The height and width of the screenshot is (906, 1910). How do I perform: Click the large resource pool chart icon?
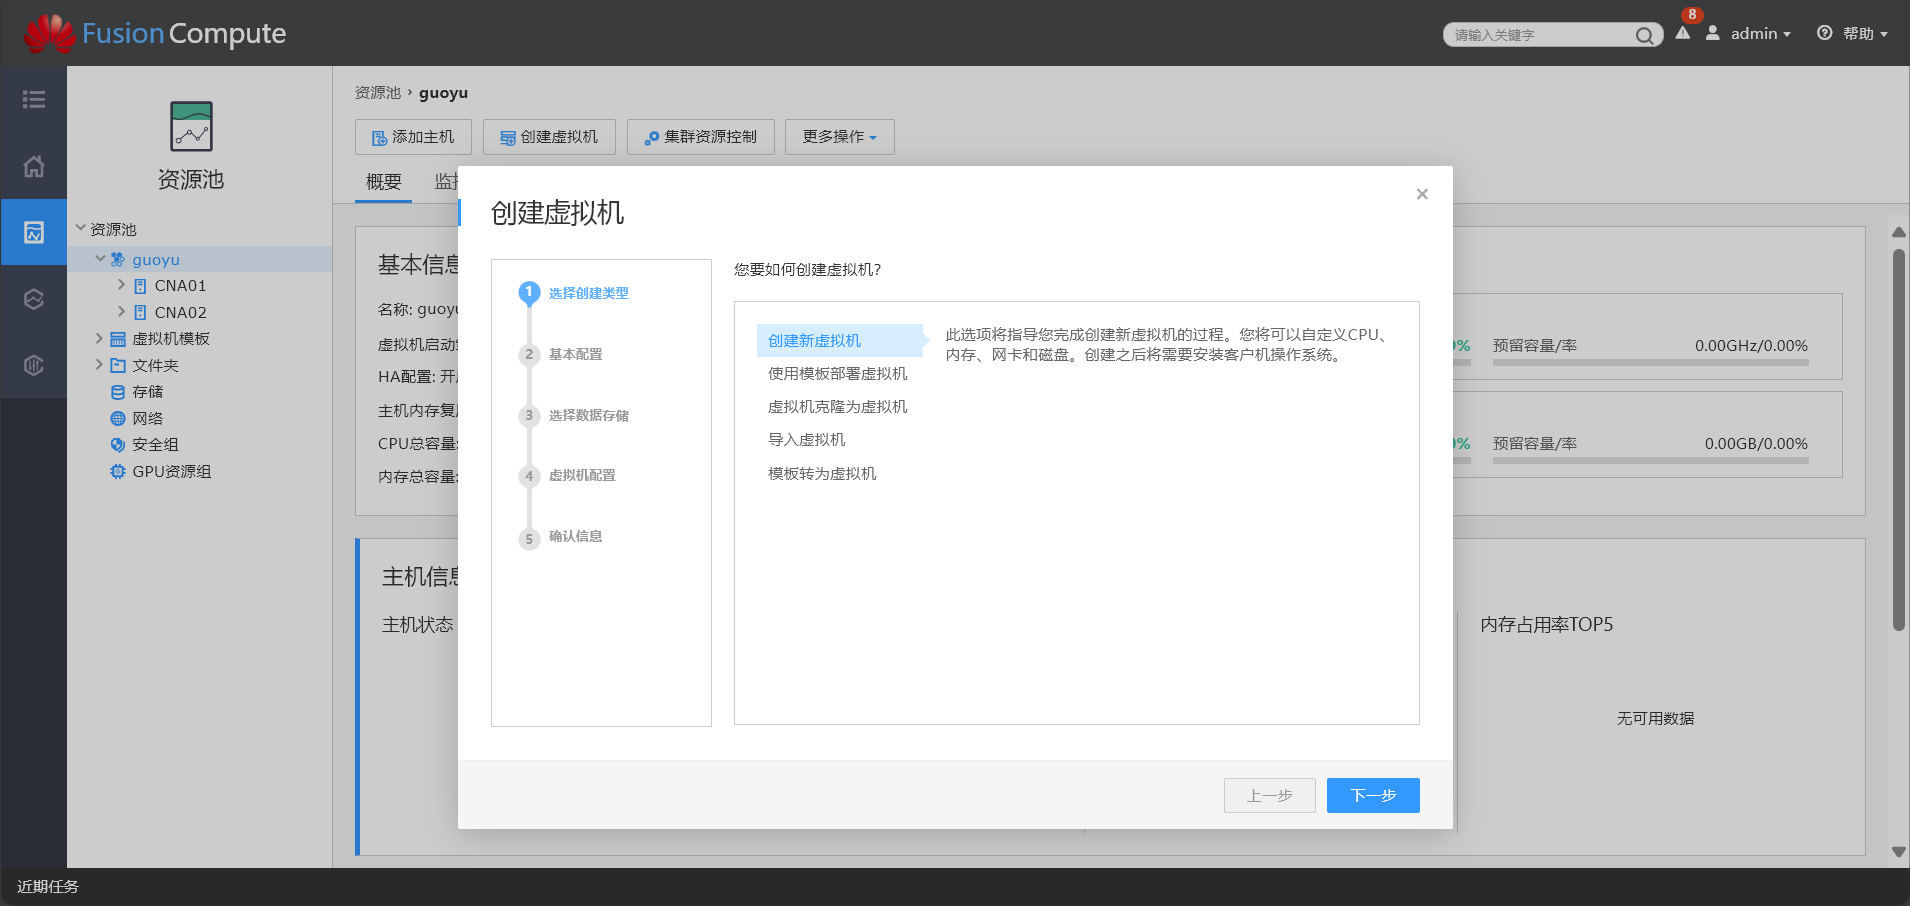[191, 126]
